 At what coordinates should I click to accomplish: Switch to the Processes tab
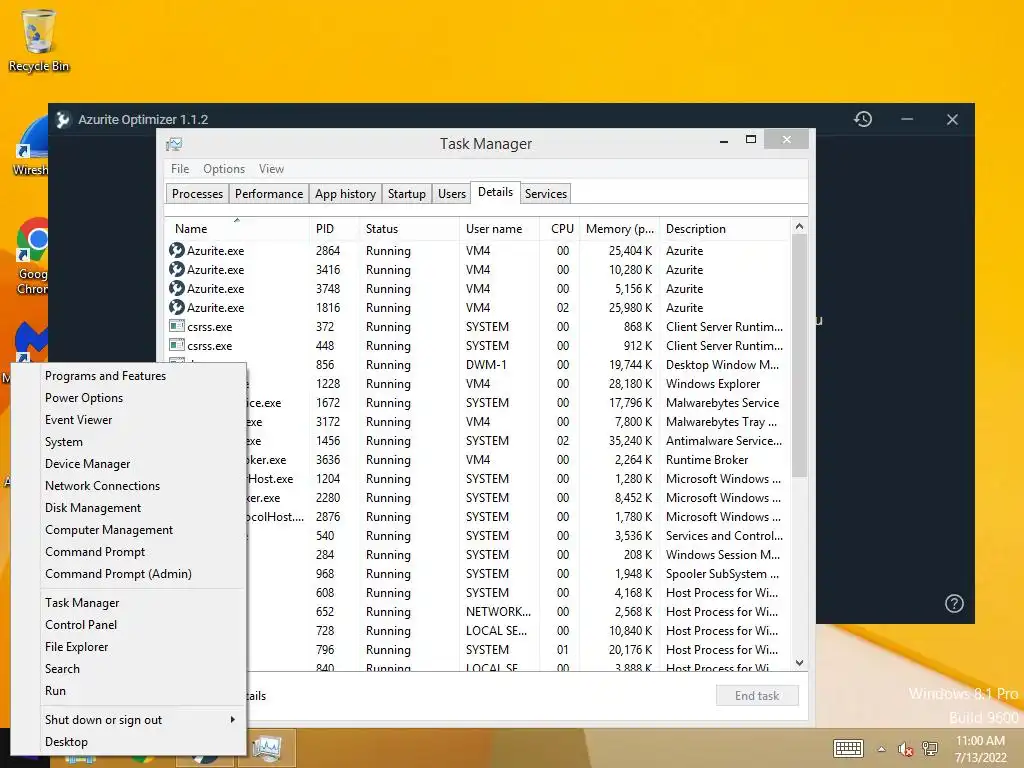[197, 194]
